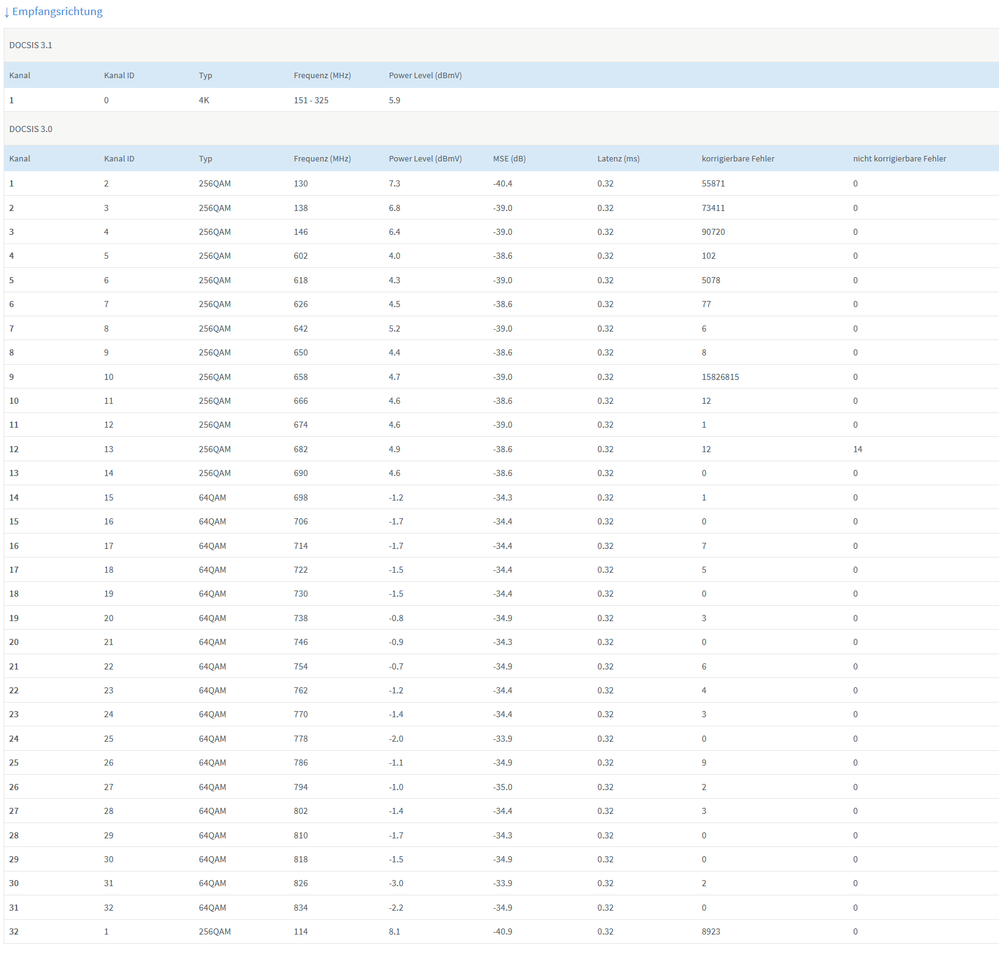The height and width of the screenshot is (957, 999).
Task: Select the DOCSIS 3.0 section header
Action: [x=31, y=128]
